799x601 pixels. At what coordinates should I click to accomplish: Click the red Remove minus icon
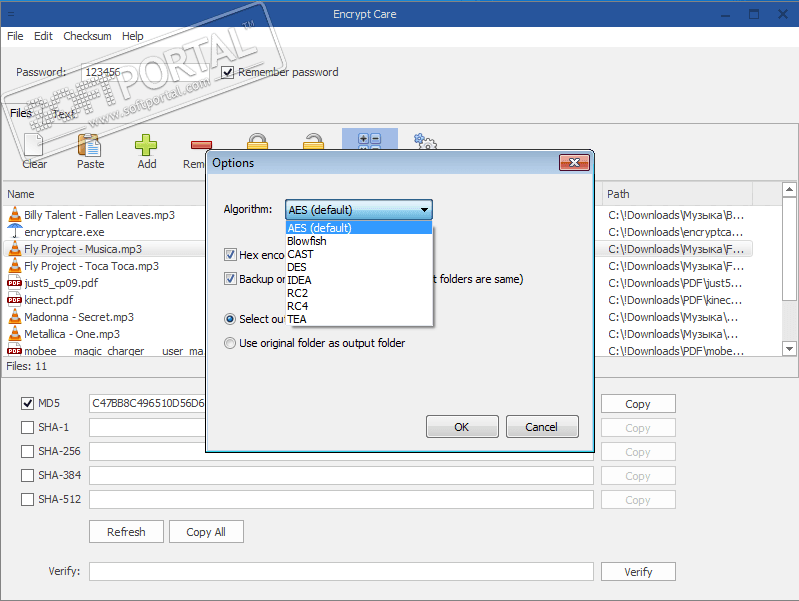click(201, 145)
